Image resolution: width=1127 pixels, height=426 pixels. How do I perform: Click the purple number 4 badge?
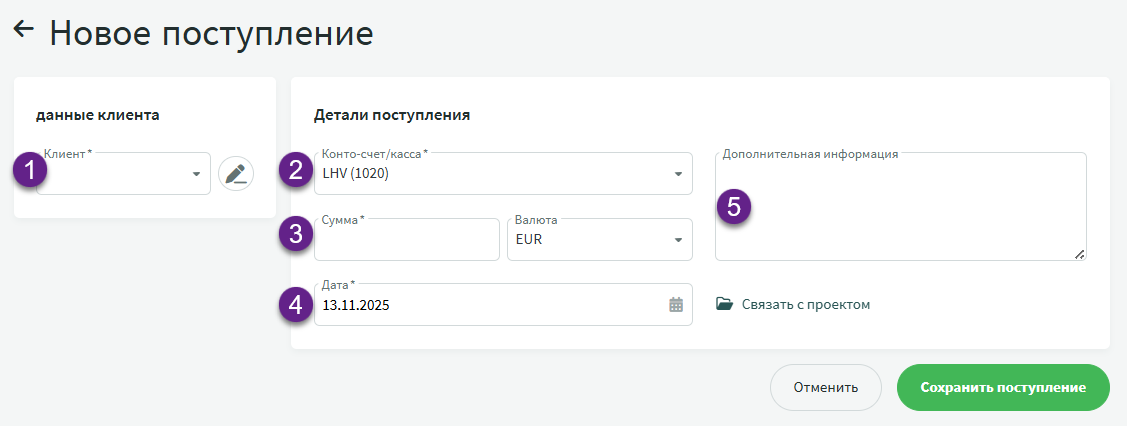coord(296,304)
